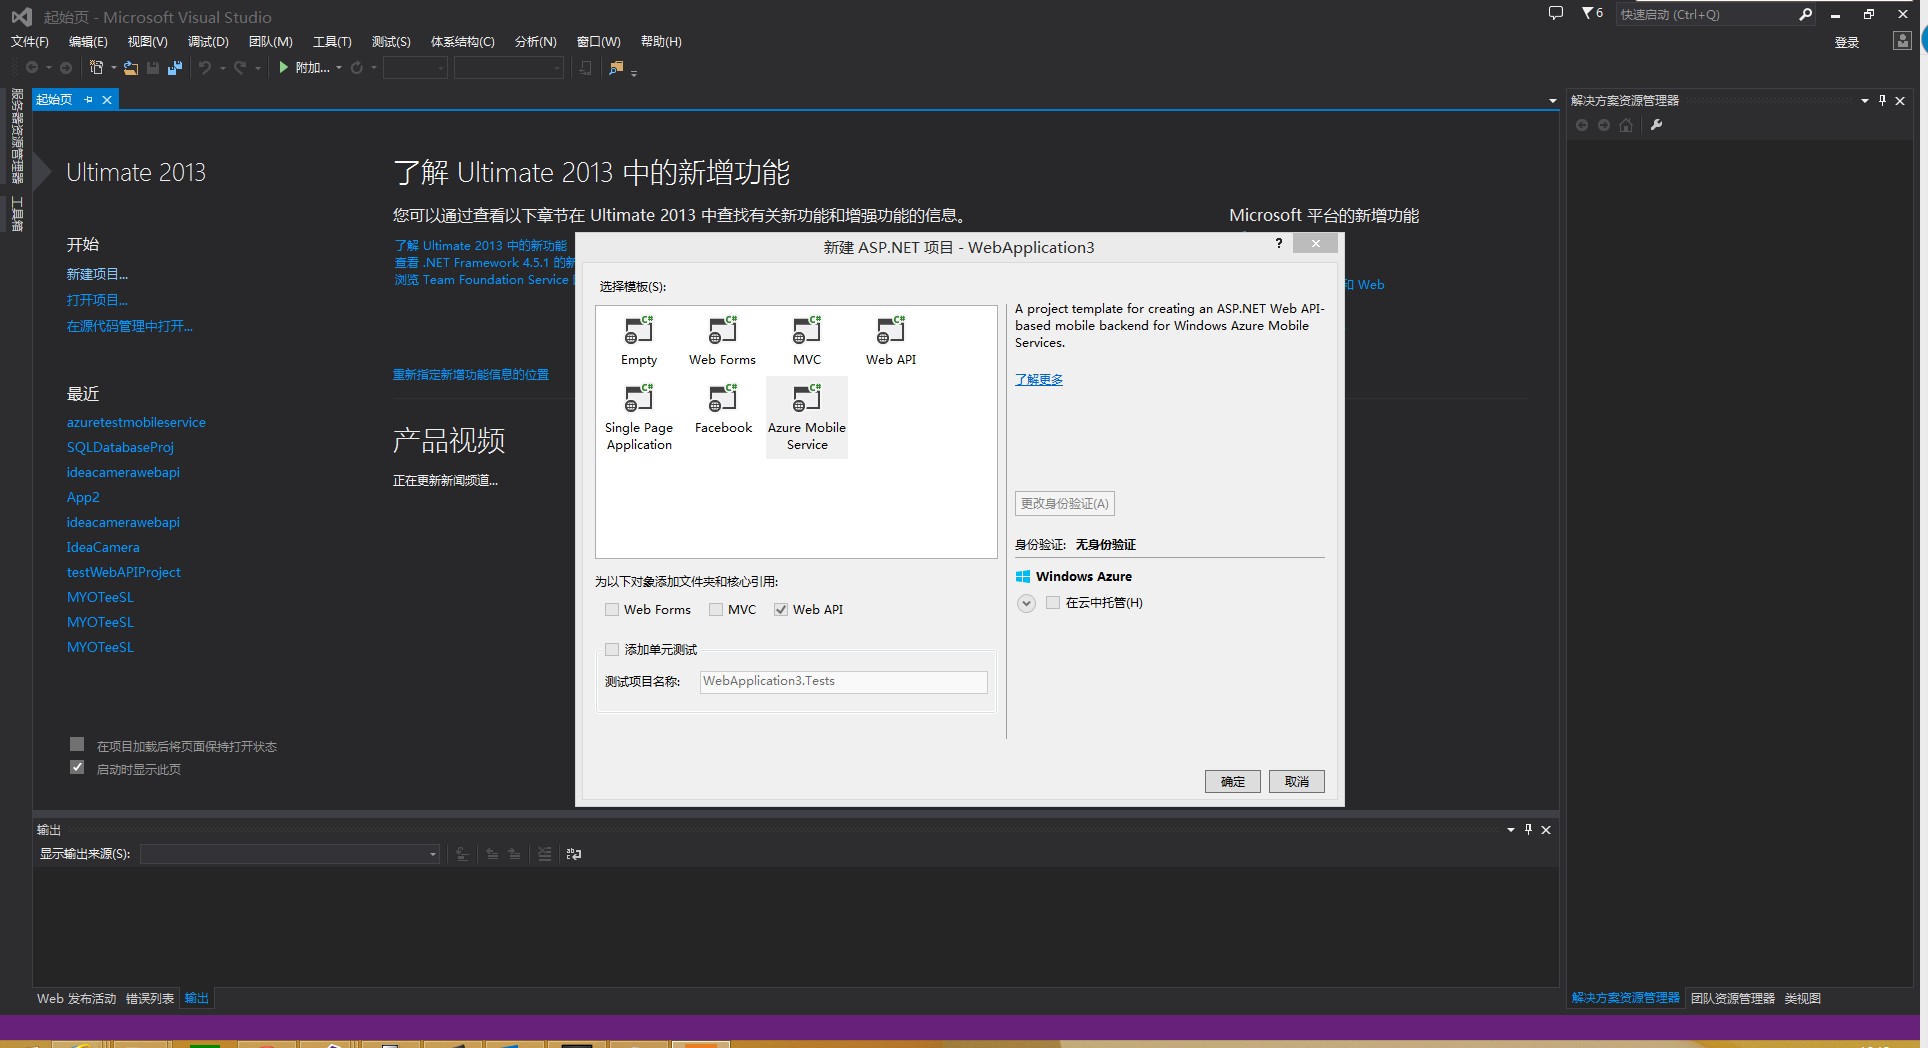Click the Solution Explorer home icon

[1626, 125]
